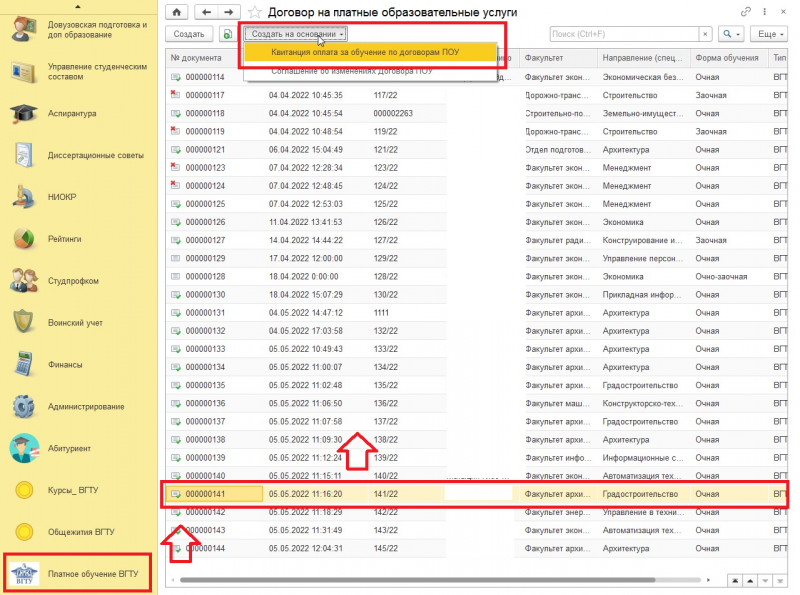The image size is (800, 595).
Task: Open the Студпрофком section
Action: coord(55,281)
